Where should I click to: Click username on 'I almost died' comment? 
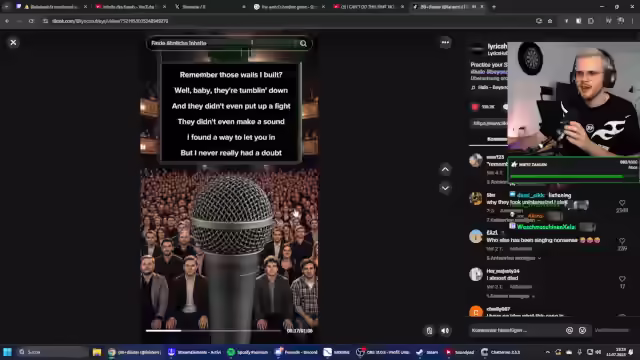click(503, 271)
